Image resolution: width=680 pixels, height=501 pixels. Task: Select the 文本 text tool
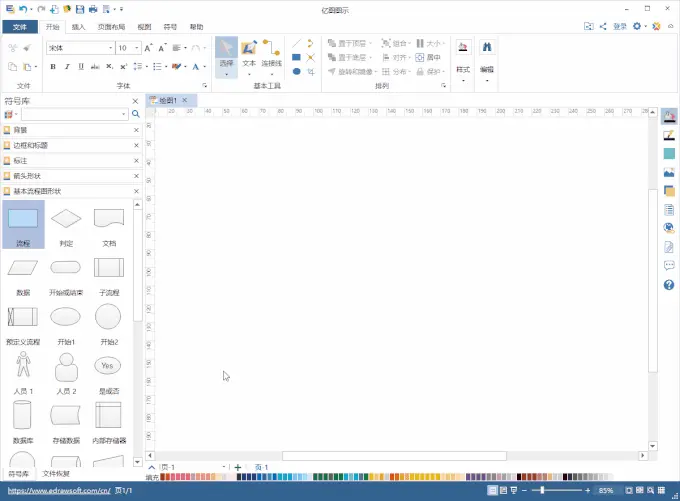point(249,57)
